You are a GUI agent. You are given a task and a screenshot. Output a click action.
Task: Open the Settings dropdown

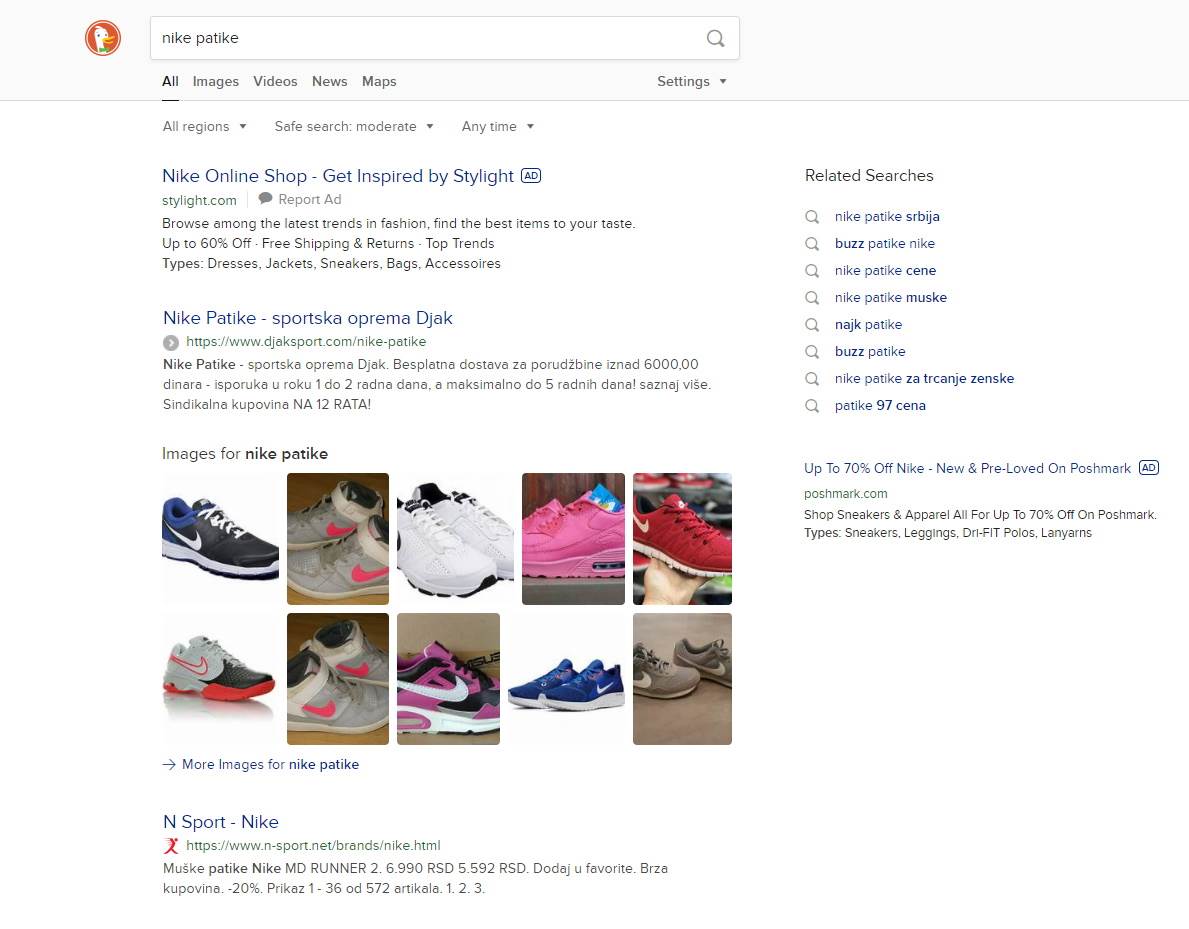tap(692, 81)
